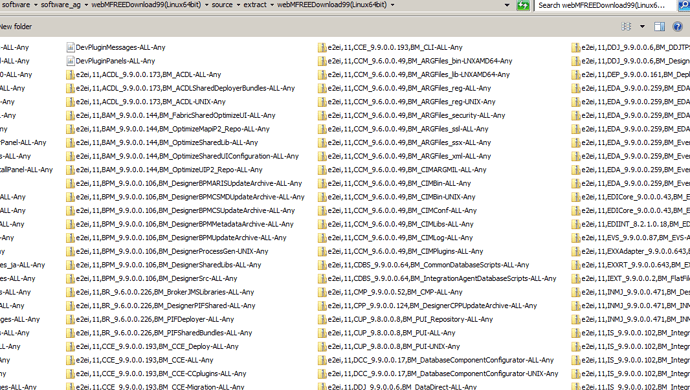Navigate to 'source' in the breadcrumb

[x=222, y=5]
